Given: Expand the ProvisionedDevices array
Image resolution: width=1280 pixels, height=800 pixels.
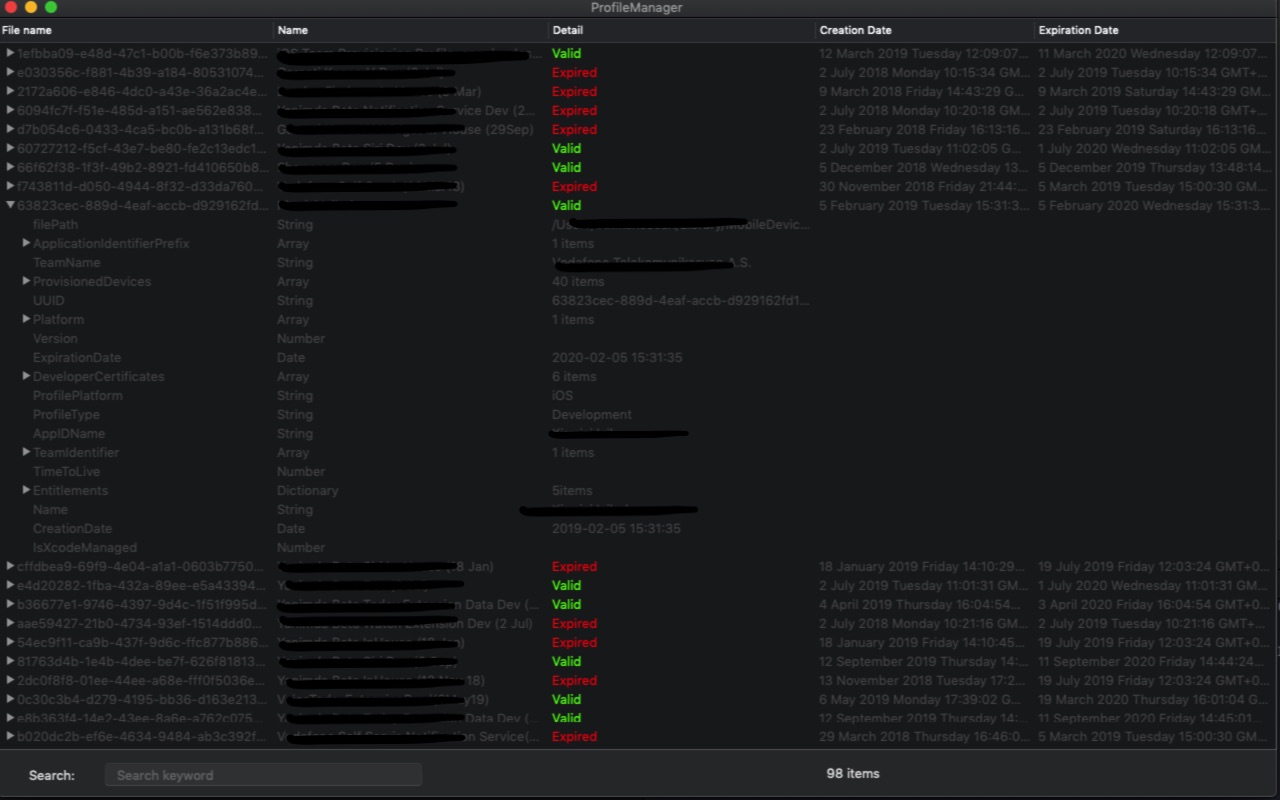Looking at the screenshot, I should tap(26, 281).
